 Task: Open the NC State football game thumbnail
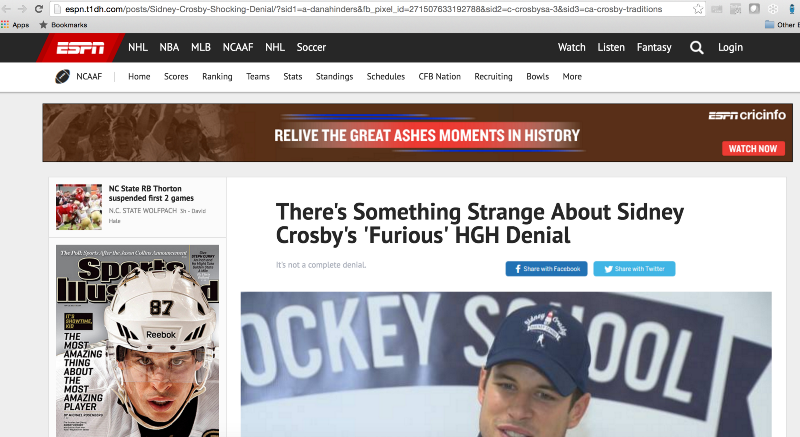(79, 207)
